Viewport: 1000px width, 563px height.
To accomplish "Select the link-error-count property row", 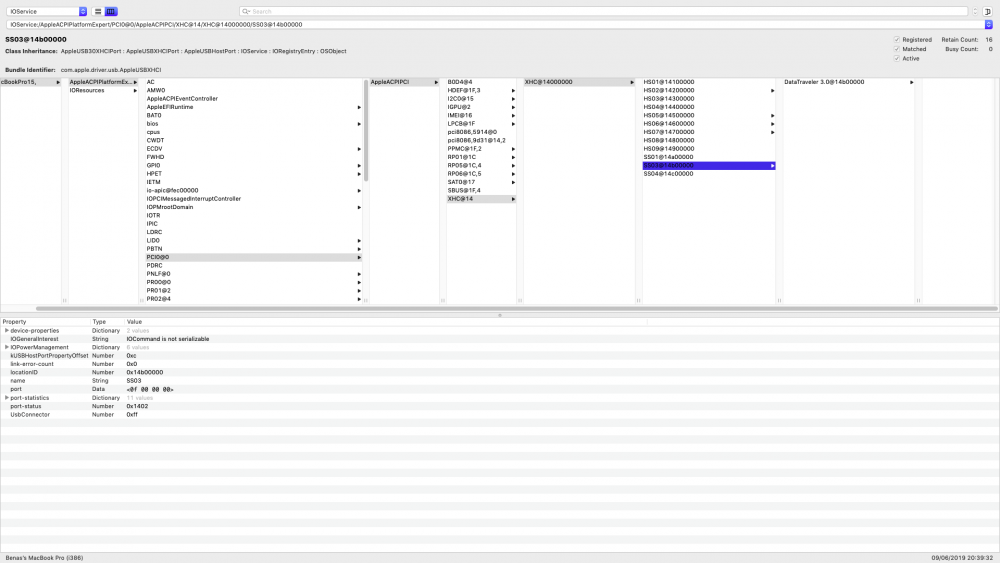I will 499,364.
